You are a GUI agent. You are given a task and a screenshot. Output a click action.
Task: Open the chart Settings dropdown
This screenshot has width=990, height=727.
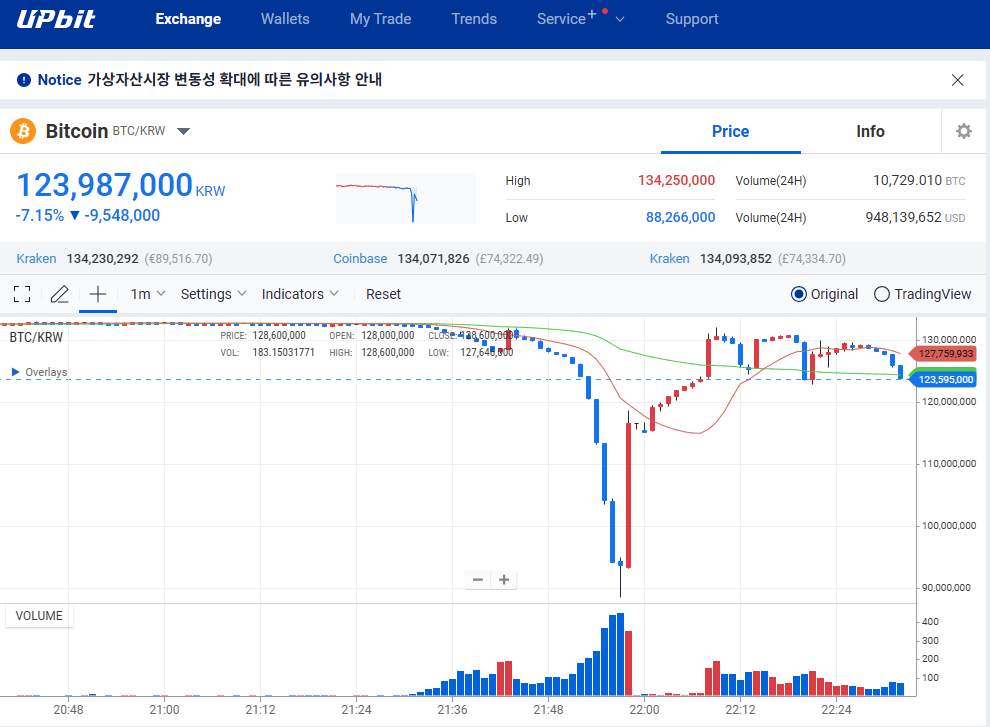[213, 294]
